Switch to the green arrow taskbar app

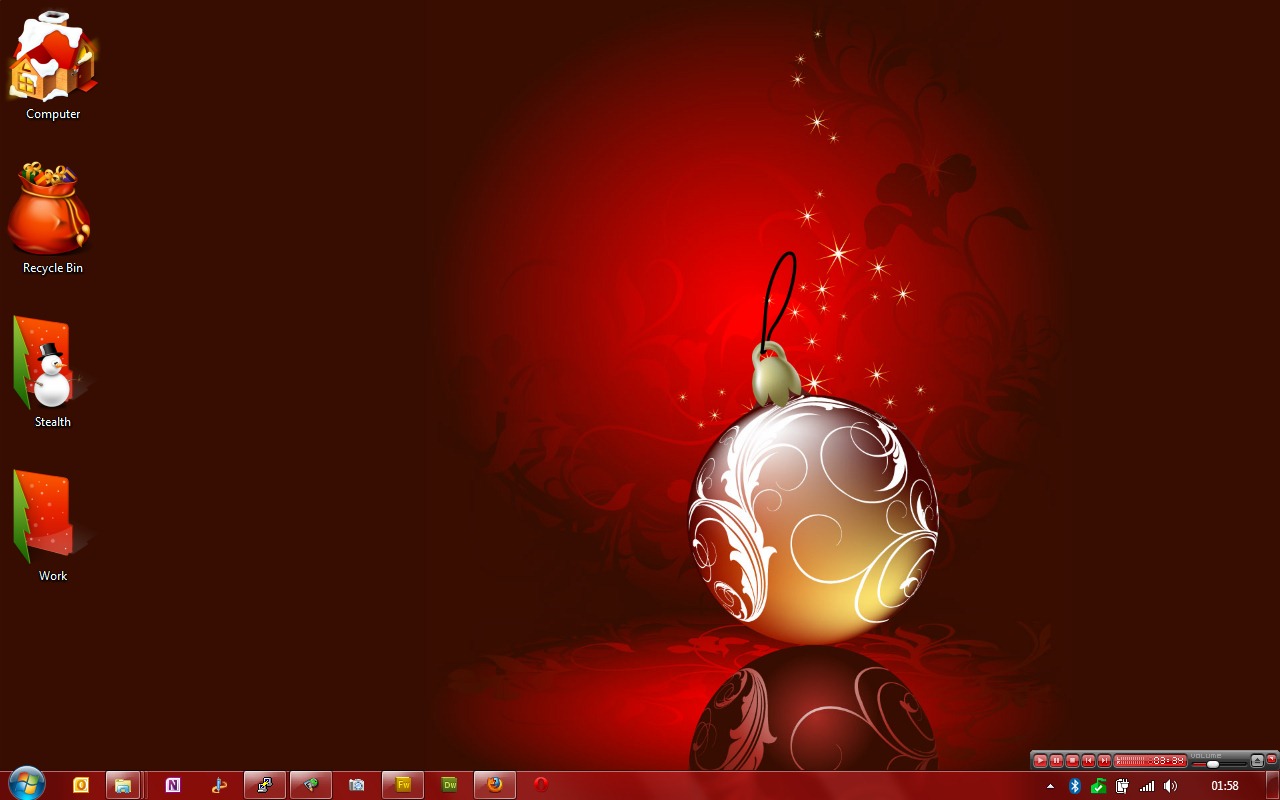pyautogui.click(x=311, y=785)
